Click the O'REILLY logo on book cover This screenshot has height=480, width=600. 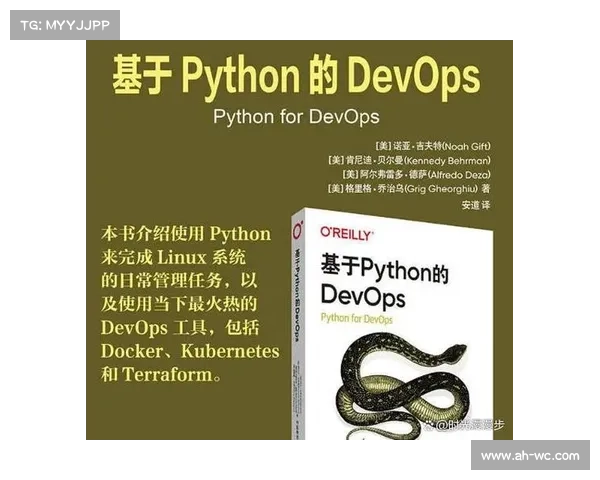pyautogui.click(x=347, y=233)
